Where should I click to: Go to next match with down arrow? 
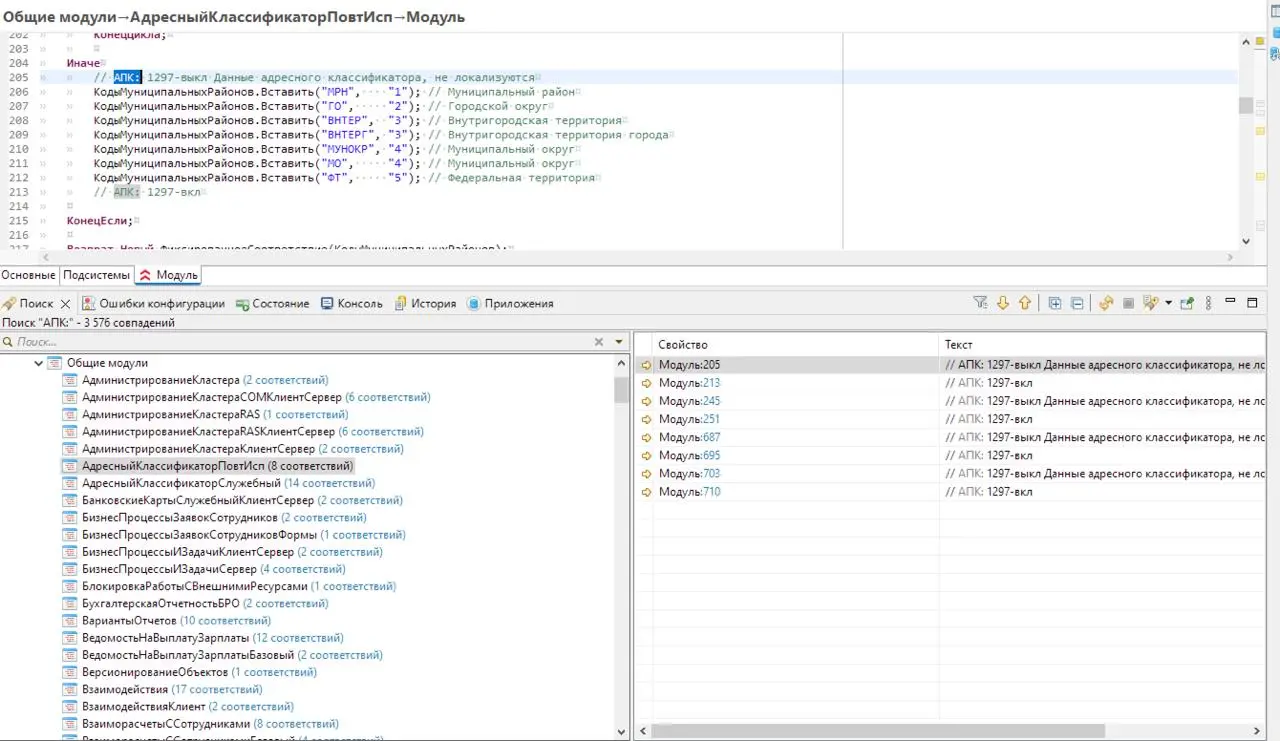point(1003,303)
